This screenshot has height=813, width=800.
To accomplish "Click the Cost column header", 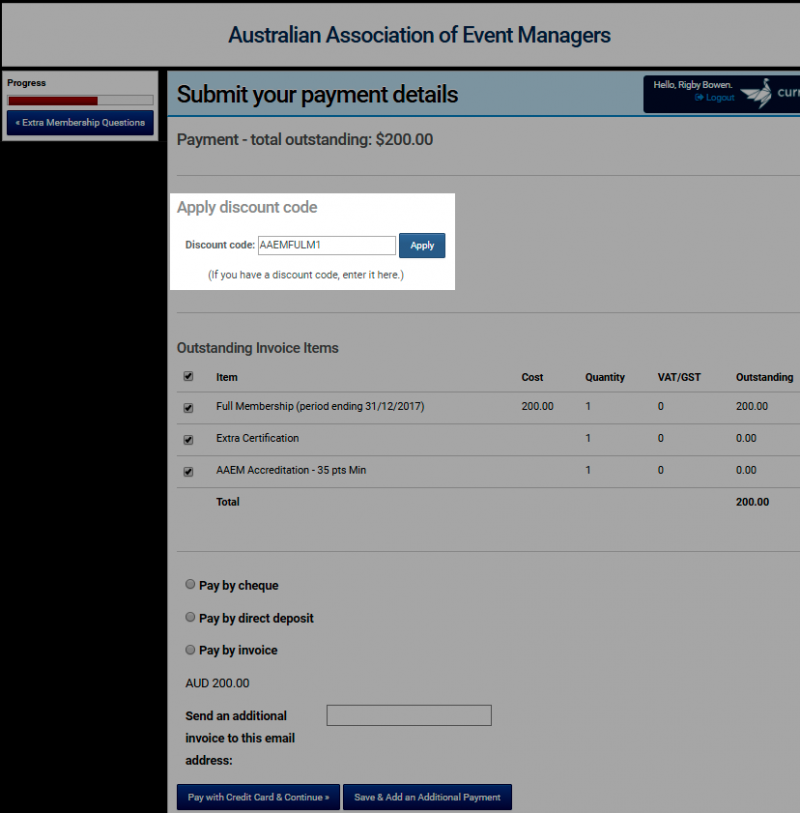I will pos(532,377).
